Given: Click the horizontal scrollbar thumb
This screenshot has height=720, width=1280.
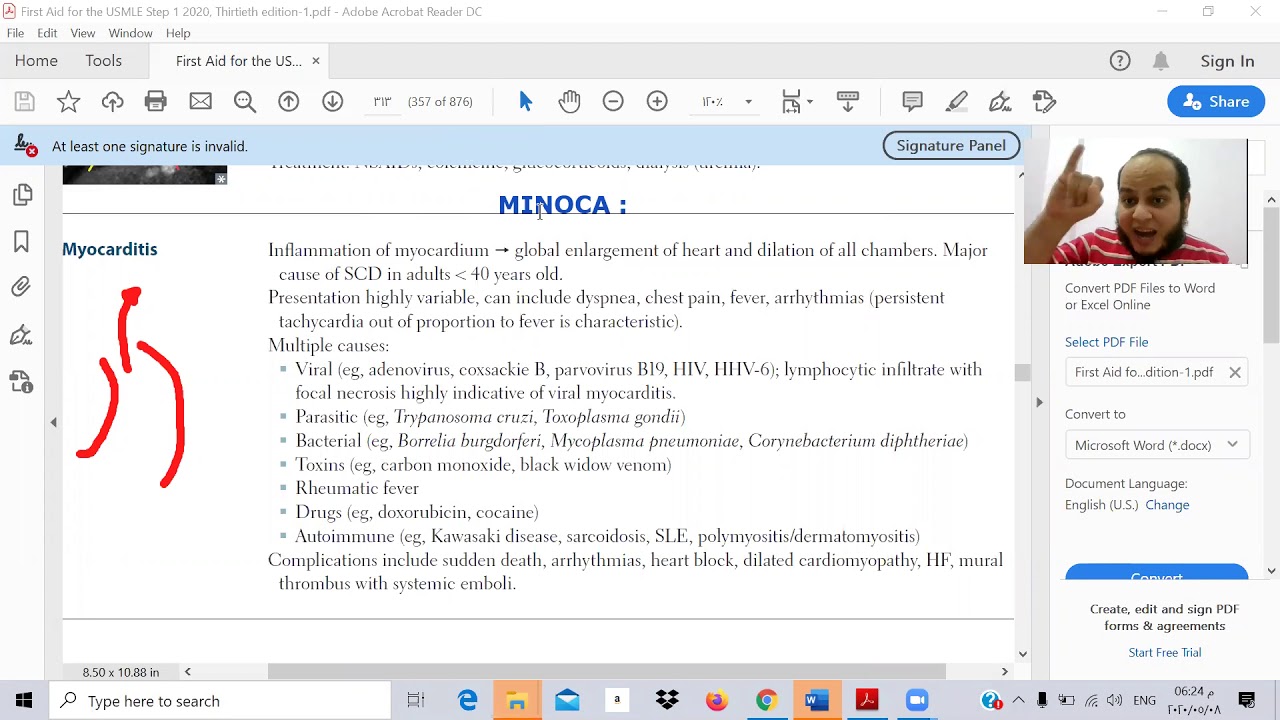Looking at the screenshot, I should tap(607, 672).
